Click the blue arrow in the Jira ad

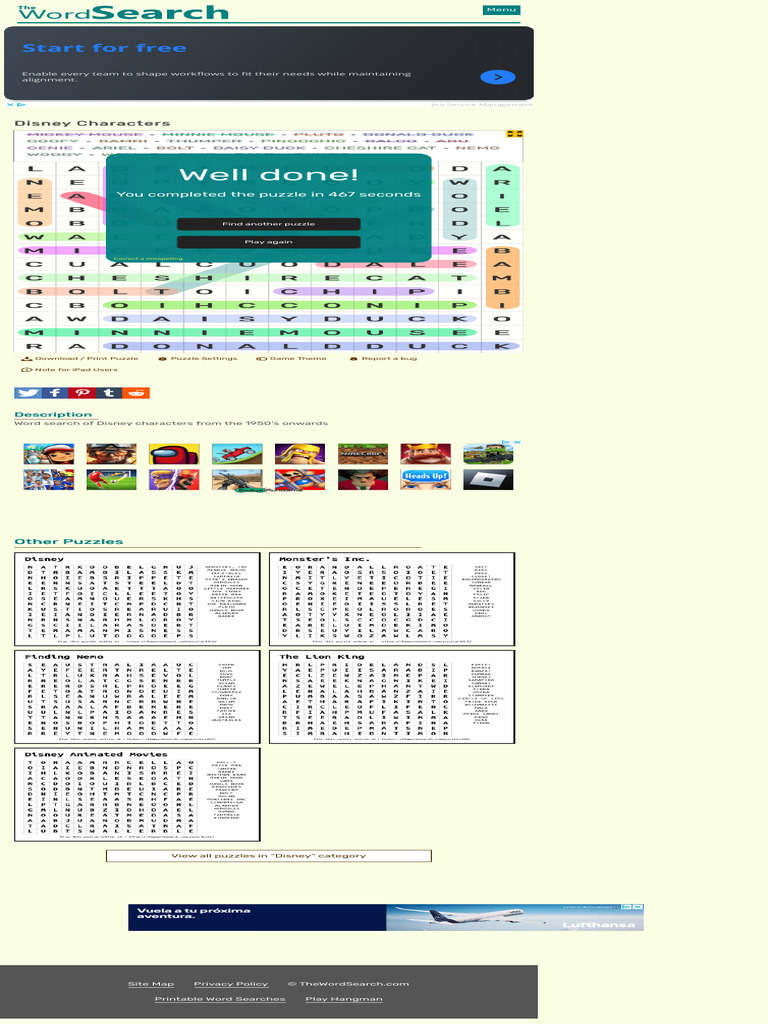point(498,77)
